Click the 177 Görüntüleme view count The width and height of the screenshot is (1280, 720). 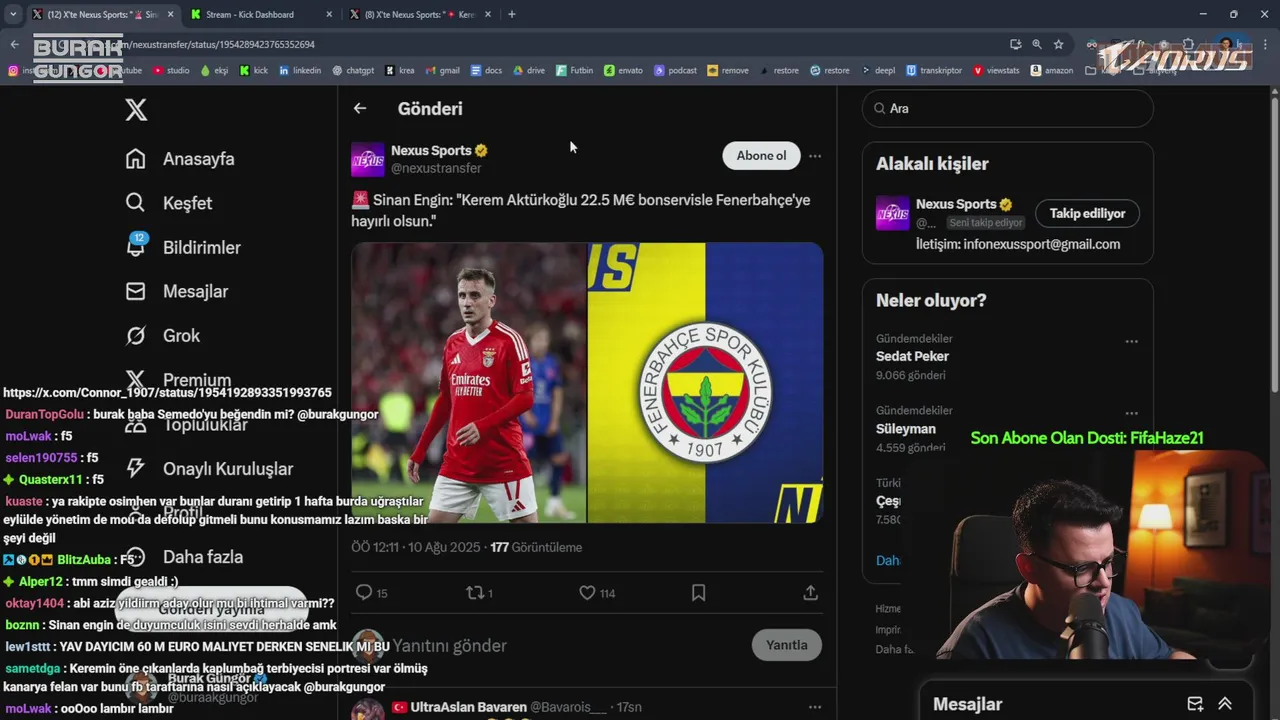[536, 547]
